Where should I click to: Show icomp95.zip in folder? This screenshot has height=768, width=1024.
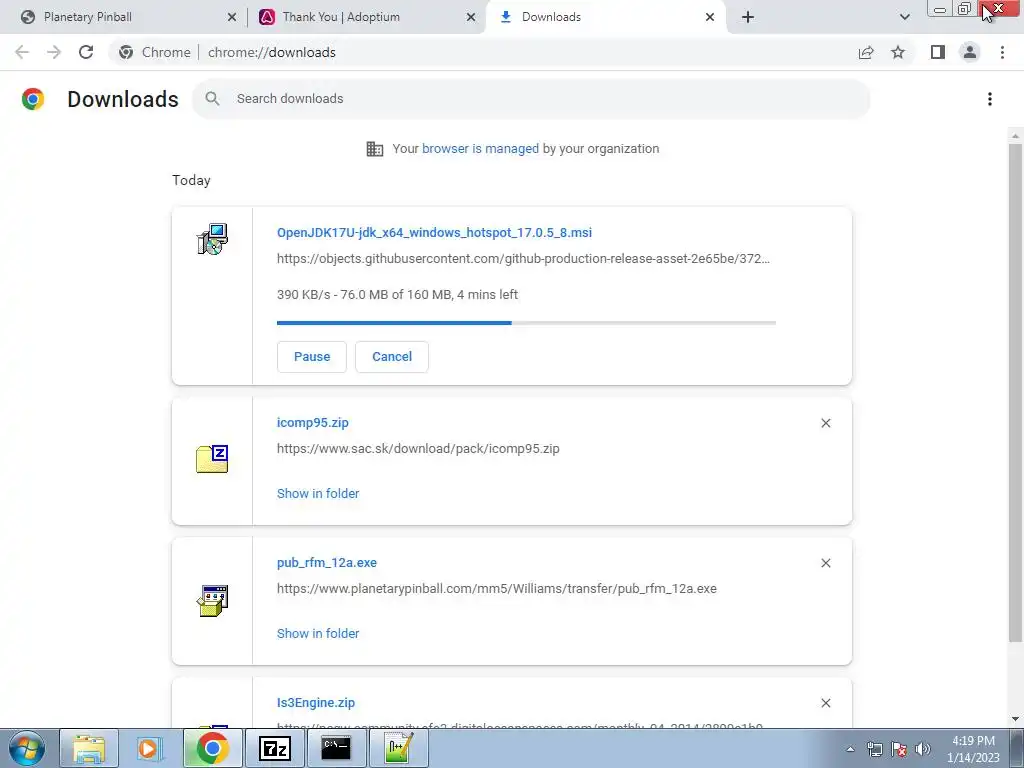[318, 494]
